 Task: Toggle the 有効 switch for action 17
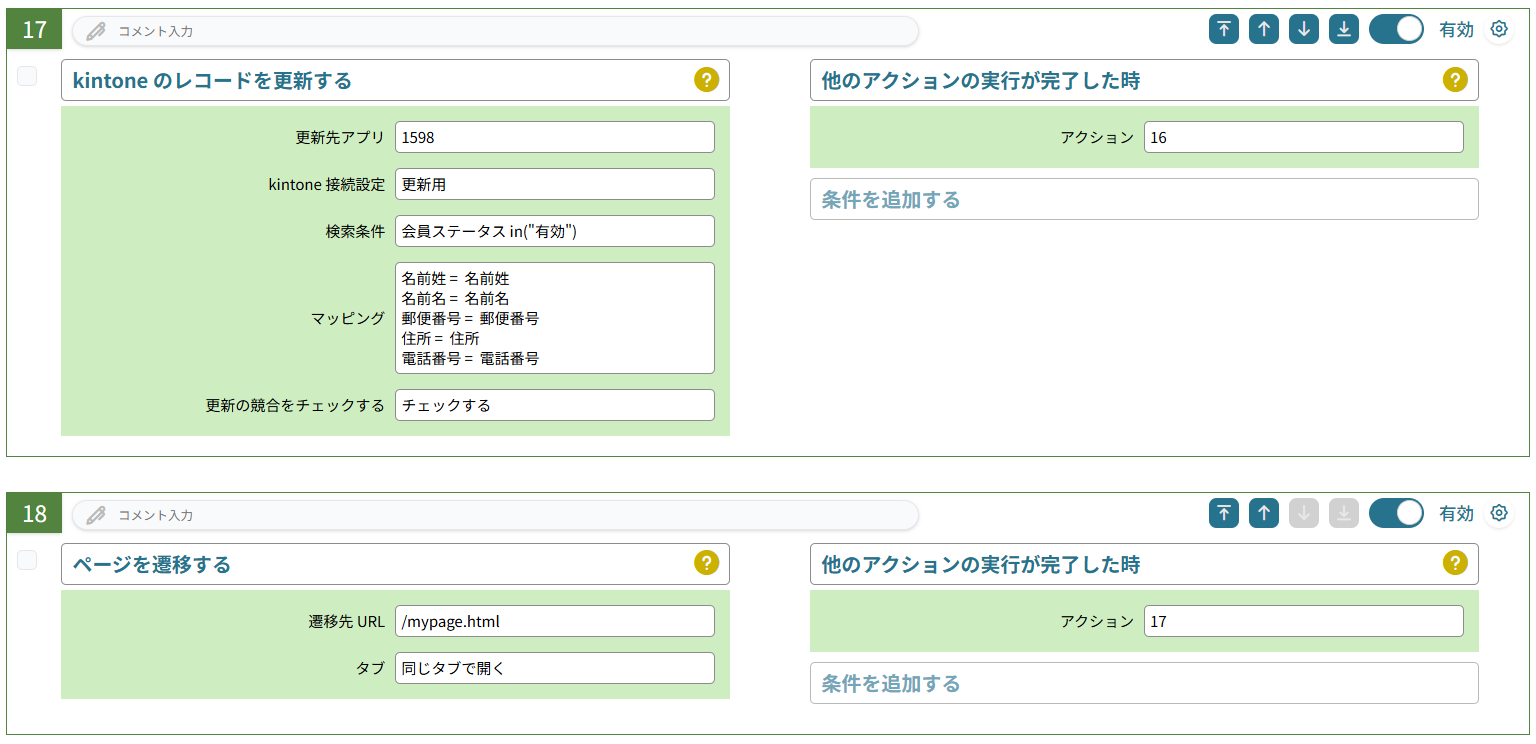(1396, 30)
